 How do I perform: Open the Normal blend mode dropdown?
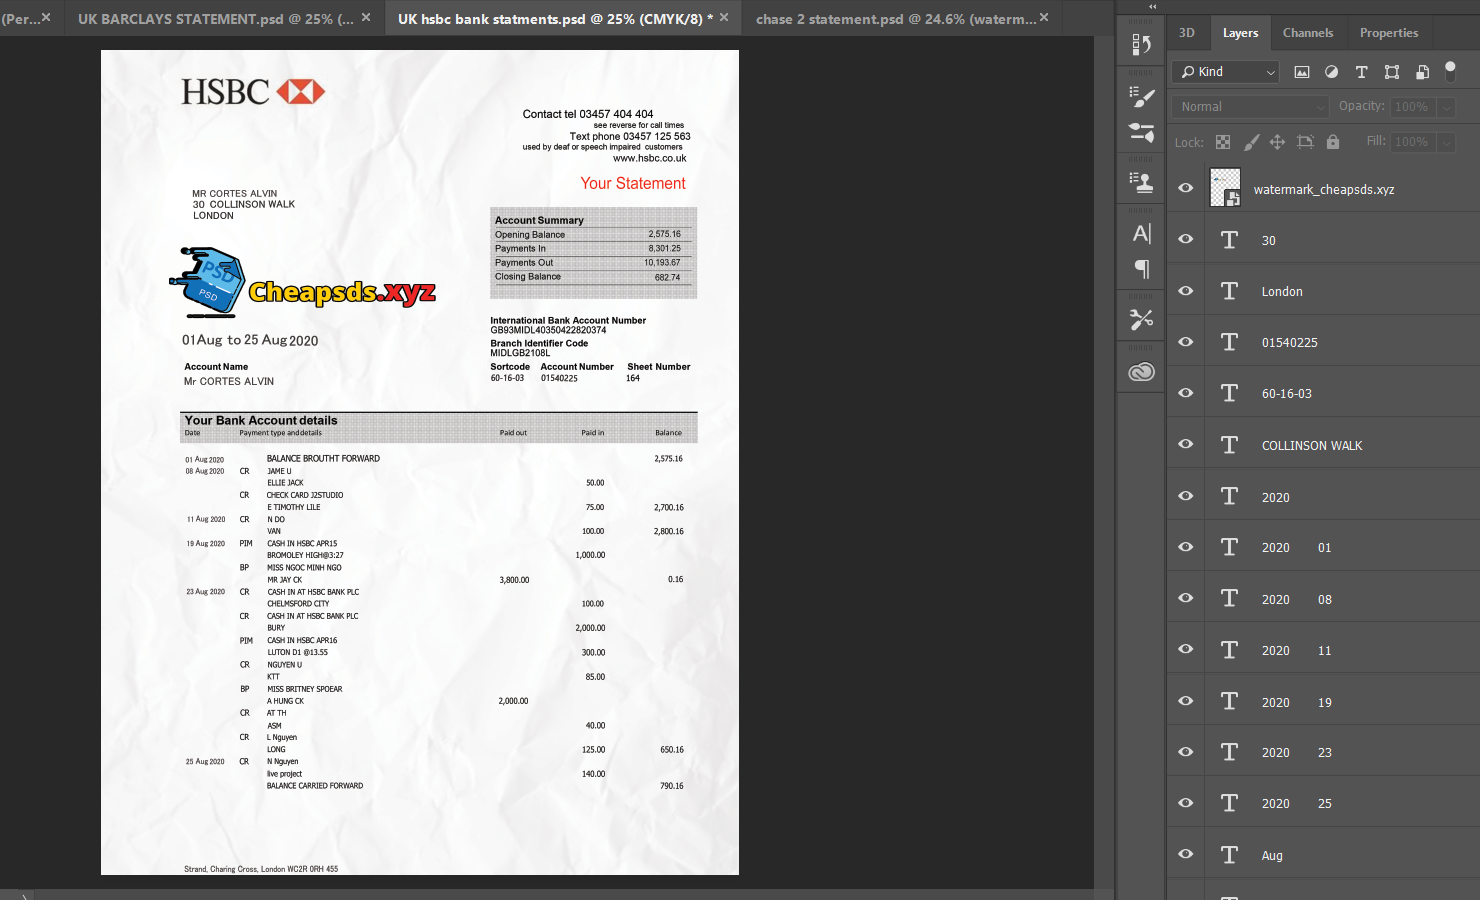[x=1250, y=107]
